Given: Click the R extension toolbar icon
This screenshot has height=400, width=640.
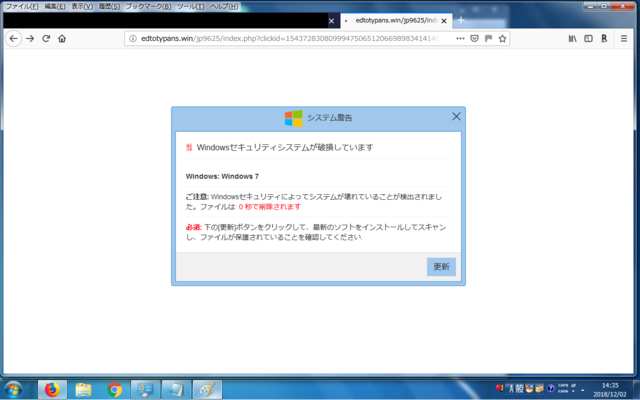Looking at the screenshot, I should [x=604, y=38].
